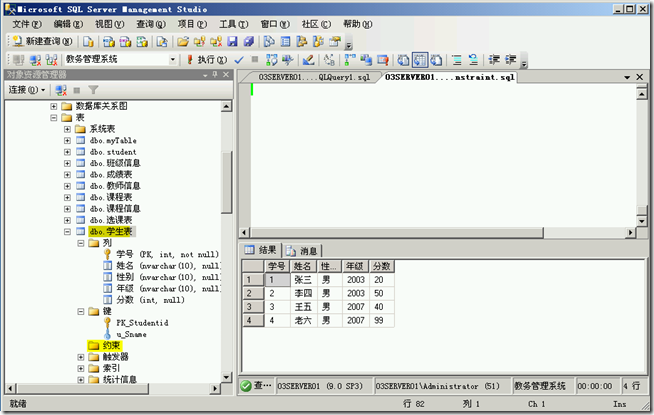The width and height of the screenshot is (654, 415).
Task: Select the dbo.选课表 table
Action: [x=111, y=220]
